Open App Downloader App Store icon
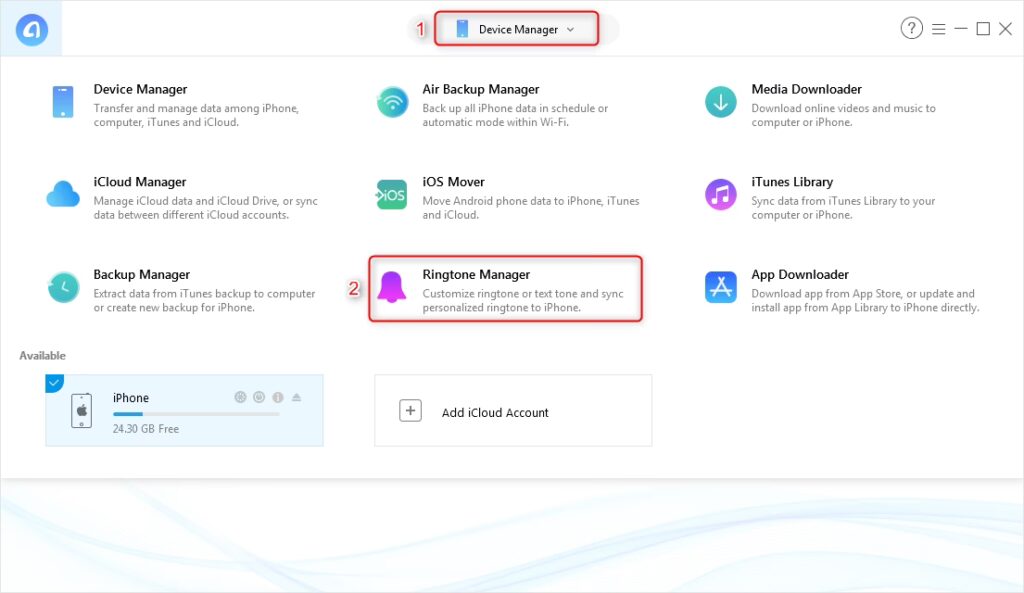Viewport: 1024px width, 593px height. (x=720, y=287)
